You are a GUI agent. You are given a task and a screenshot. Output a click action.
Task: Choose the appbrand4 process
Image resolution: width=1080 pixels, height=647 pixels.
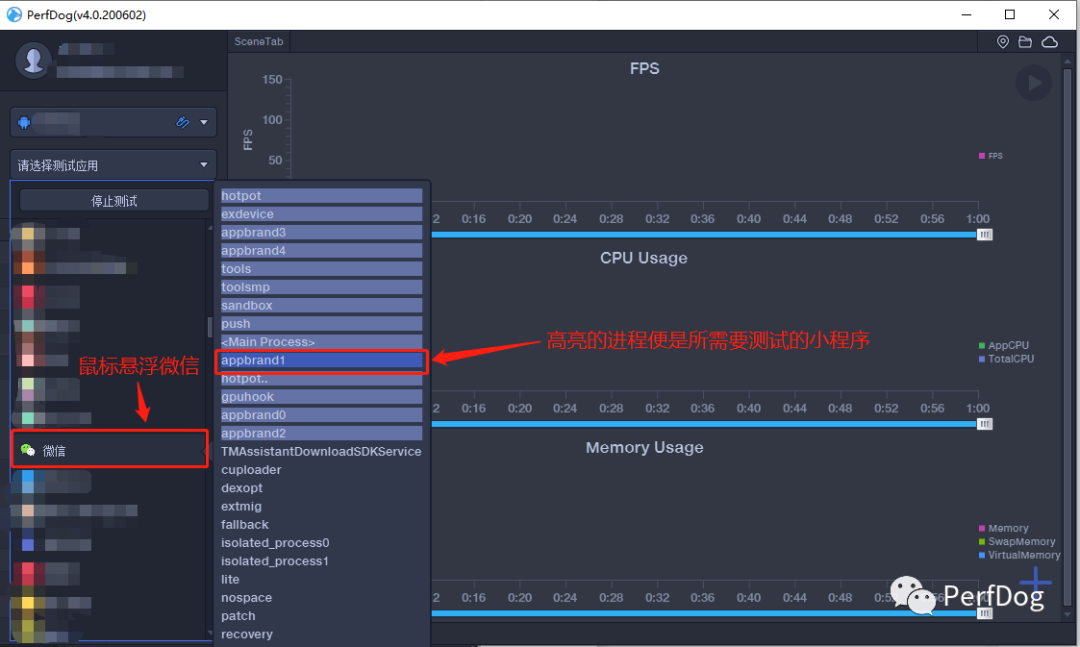click(x=321, y=251)
